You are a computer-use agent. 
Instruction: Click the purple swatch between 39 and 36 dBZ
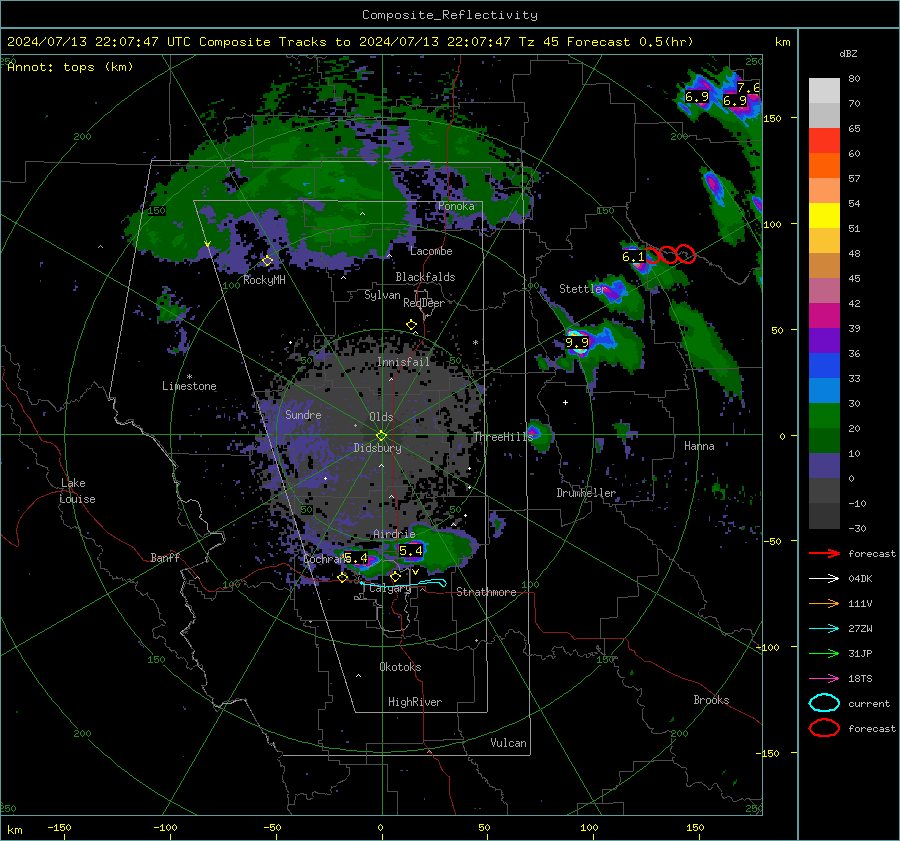coord(824,340)
